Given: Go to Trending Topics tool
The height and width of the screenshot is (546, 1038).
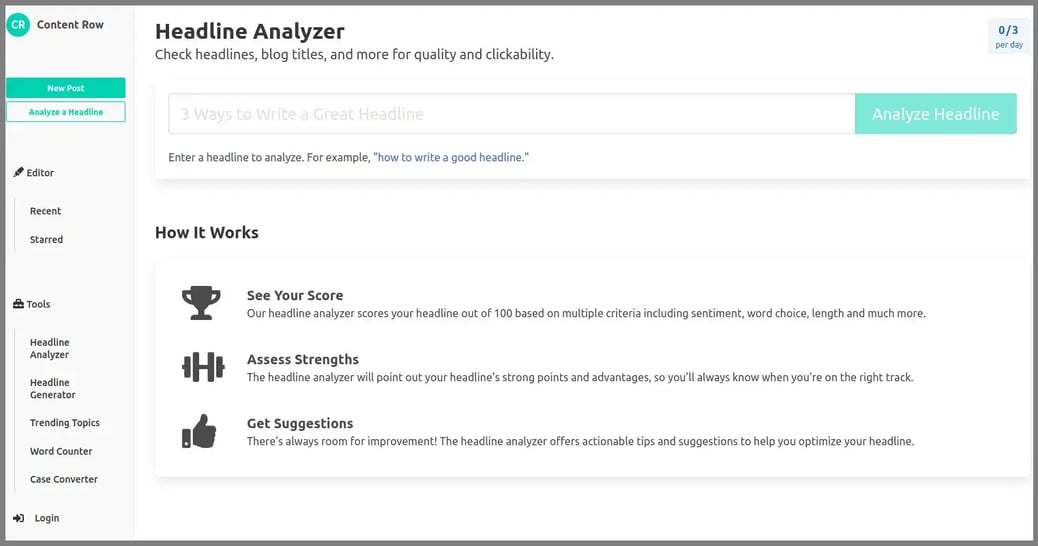Looking at the screenshot, I should (x=65, y=423).
